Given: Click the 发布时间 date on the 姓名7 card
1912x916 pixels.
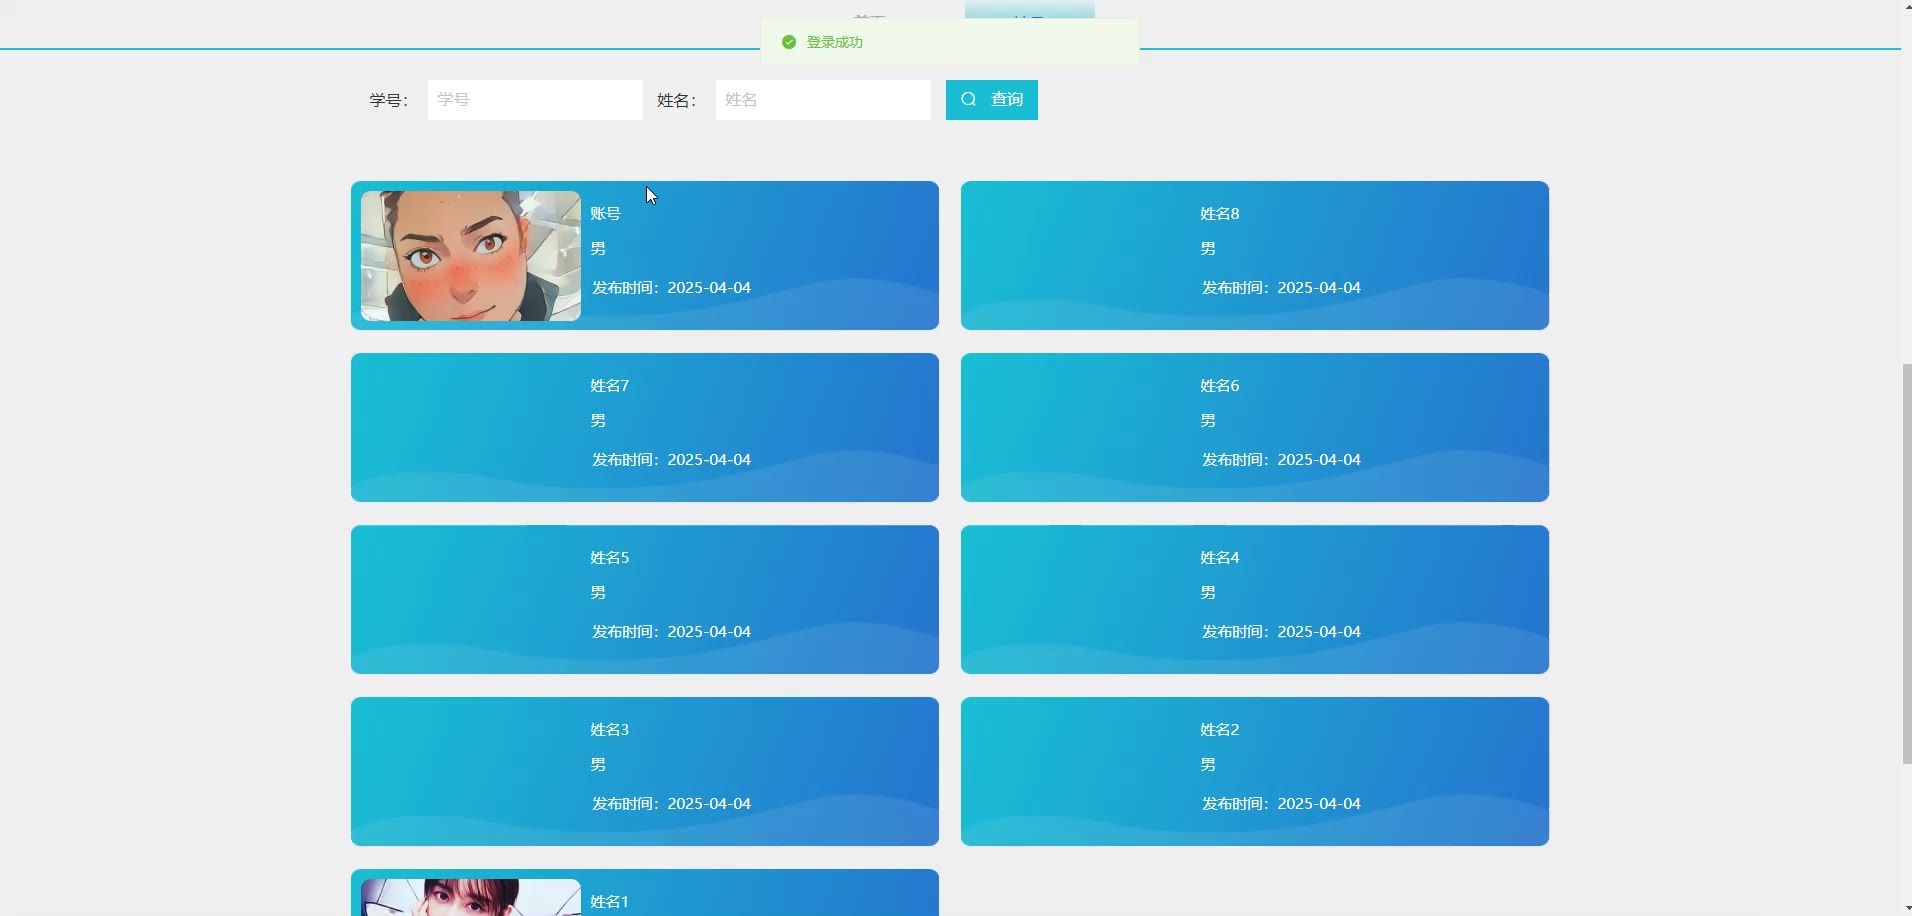Looking at the screenshot, I should pyautogui.click(x=671, y=460).
